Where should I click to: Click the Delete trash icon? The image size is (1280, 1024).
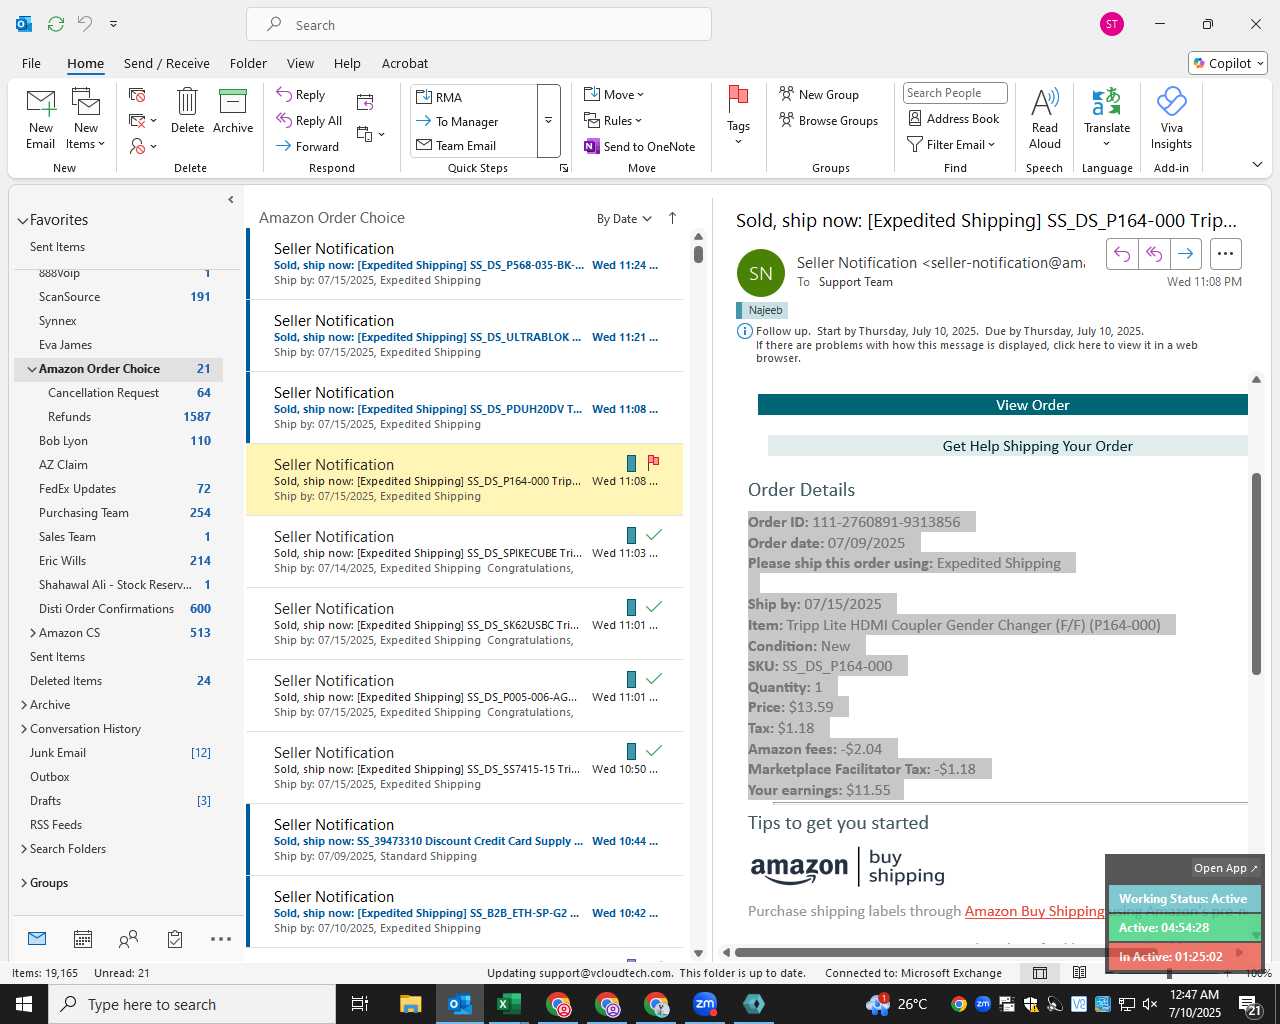click(187, 110)
